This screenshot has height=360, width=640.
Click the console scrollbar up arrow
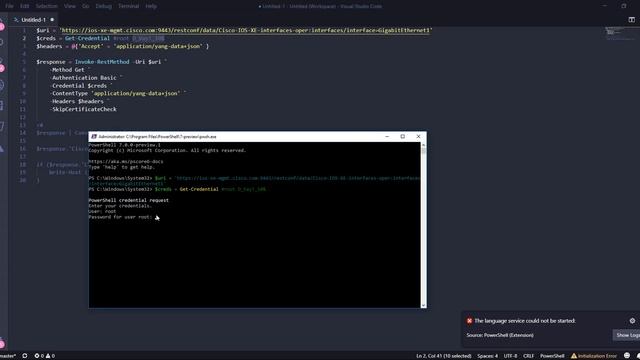pyautogui.click(x=423, y=145)
